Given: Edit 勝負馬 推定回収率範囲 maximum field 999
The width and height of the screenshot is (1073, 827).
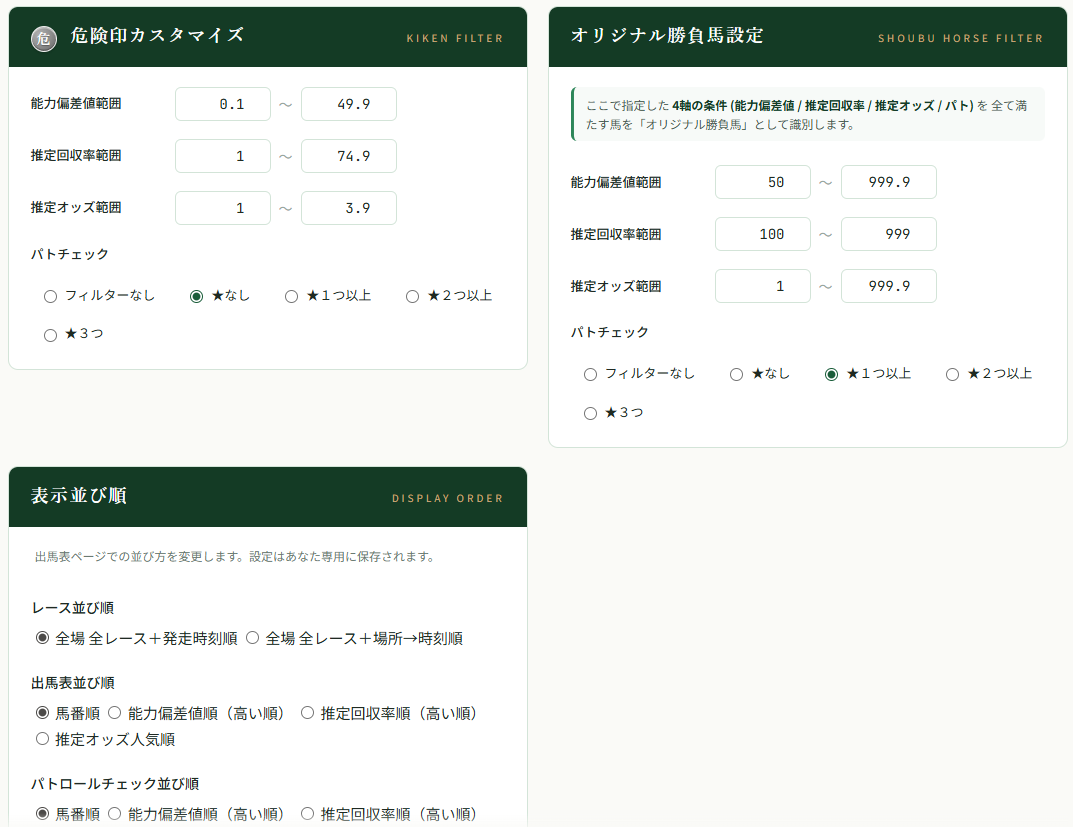Looking at the screenshot, I should pyautogui.click(x=889, y=234).
